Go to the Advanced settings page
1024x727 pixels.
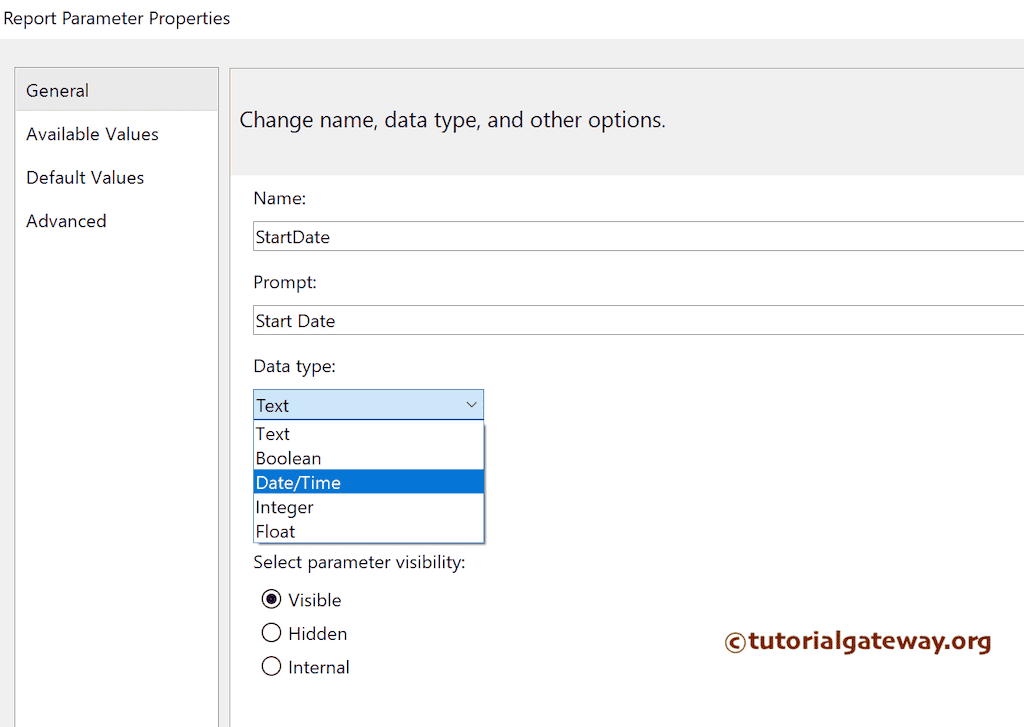tap(66, 220)
